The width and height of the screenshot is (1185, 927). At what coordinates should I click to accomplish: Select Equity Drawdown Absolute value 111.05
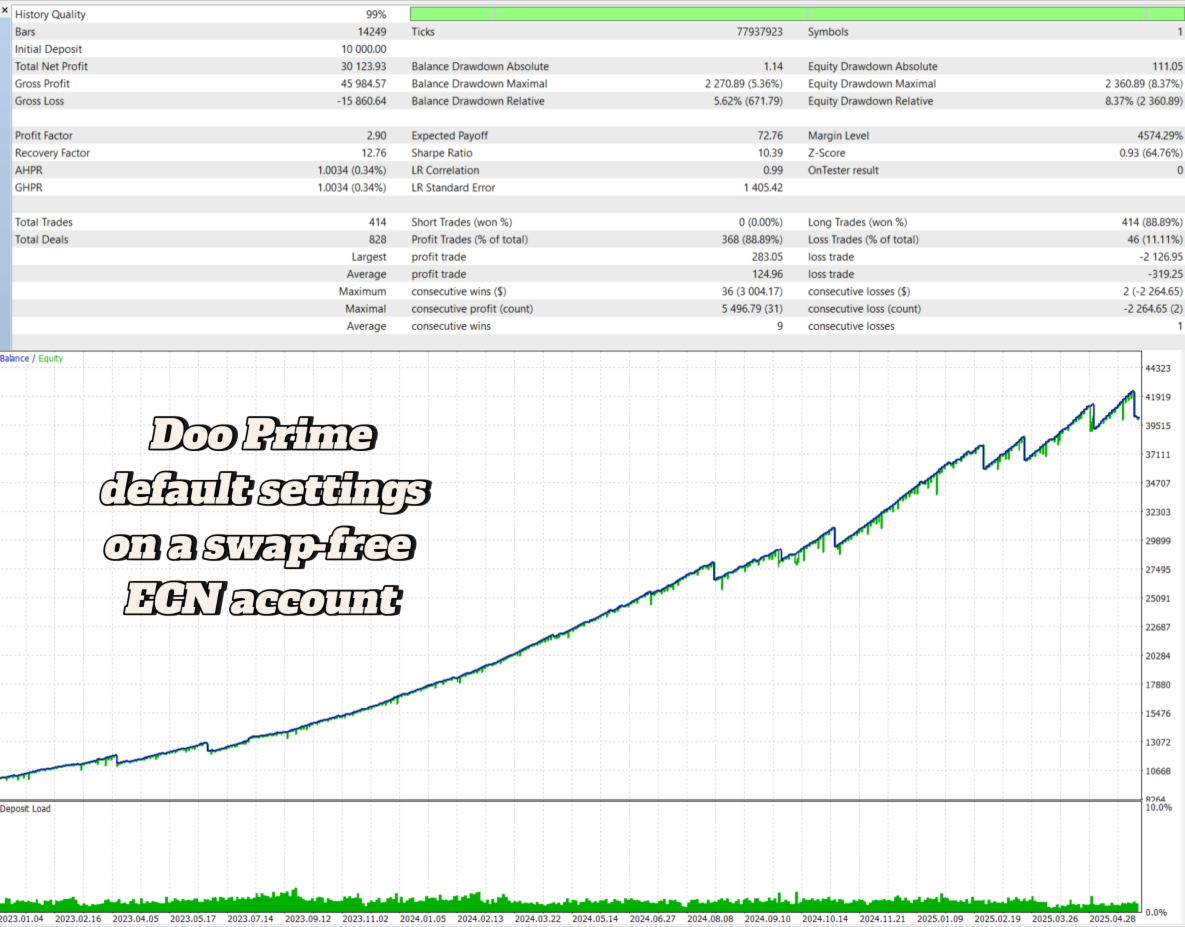click(1168, 66)
